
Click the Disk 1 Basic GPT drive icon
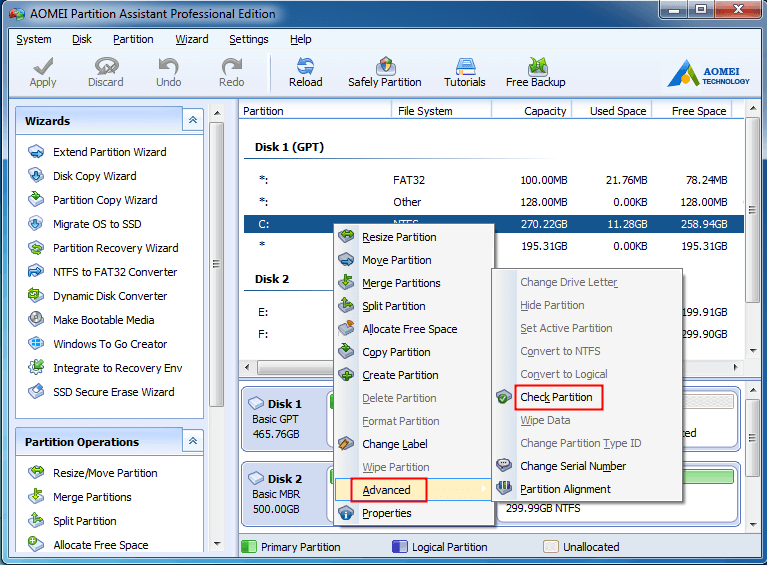(x=256, y=404)
